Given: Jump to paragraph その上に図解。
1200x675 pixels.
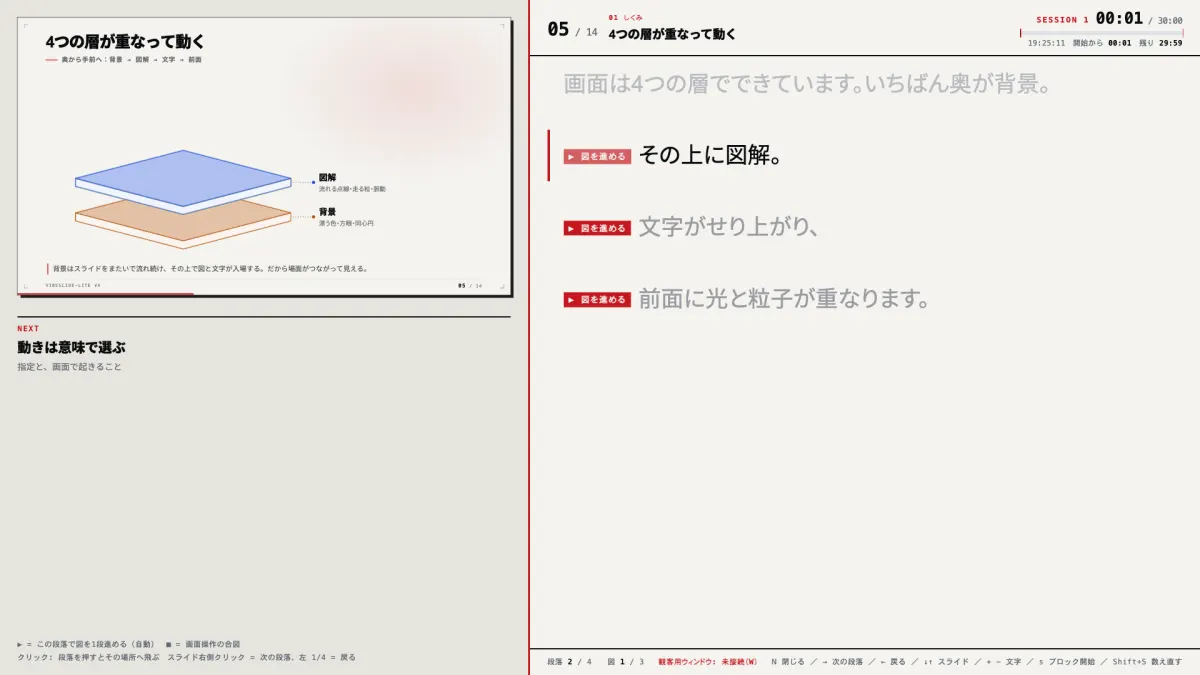Looking at the screenshot, I should (x=710, y=155).
